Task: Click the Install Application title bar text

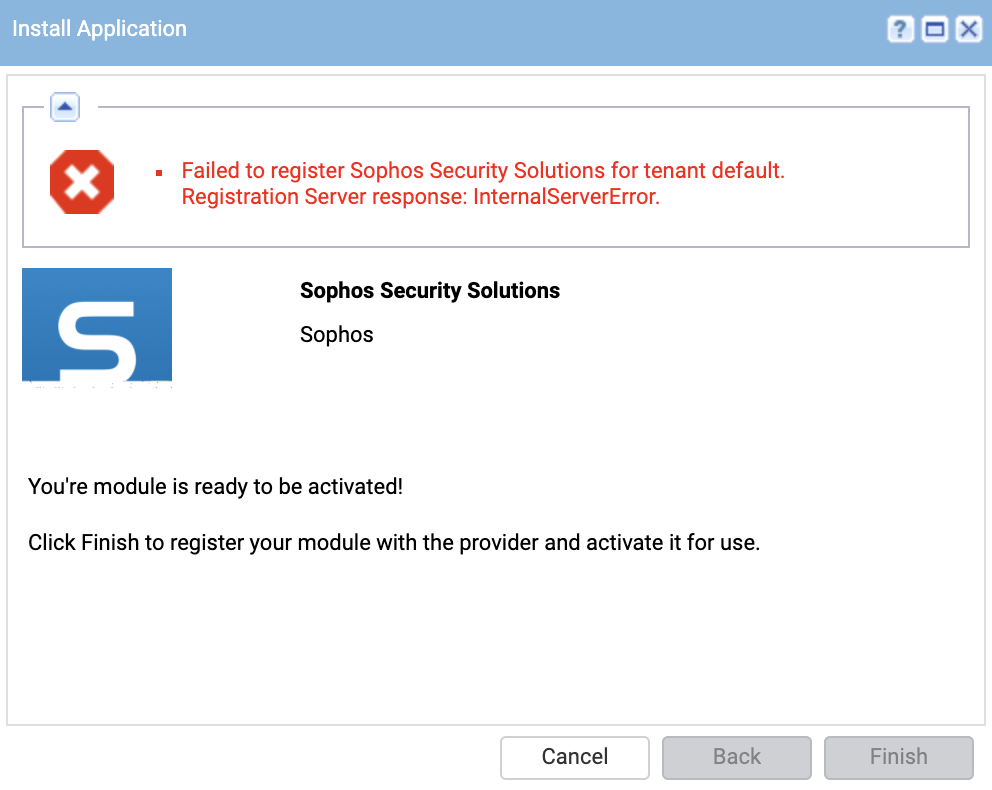Action: point(99,28)
